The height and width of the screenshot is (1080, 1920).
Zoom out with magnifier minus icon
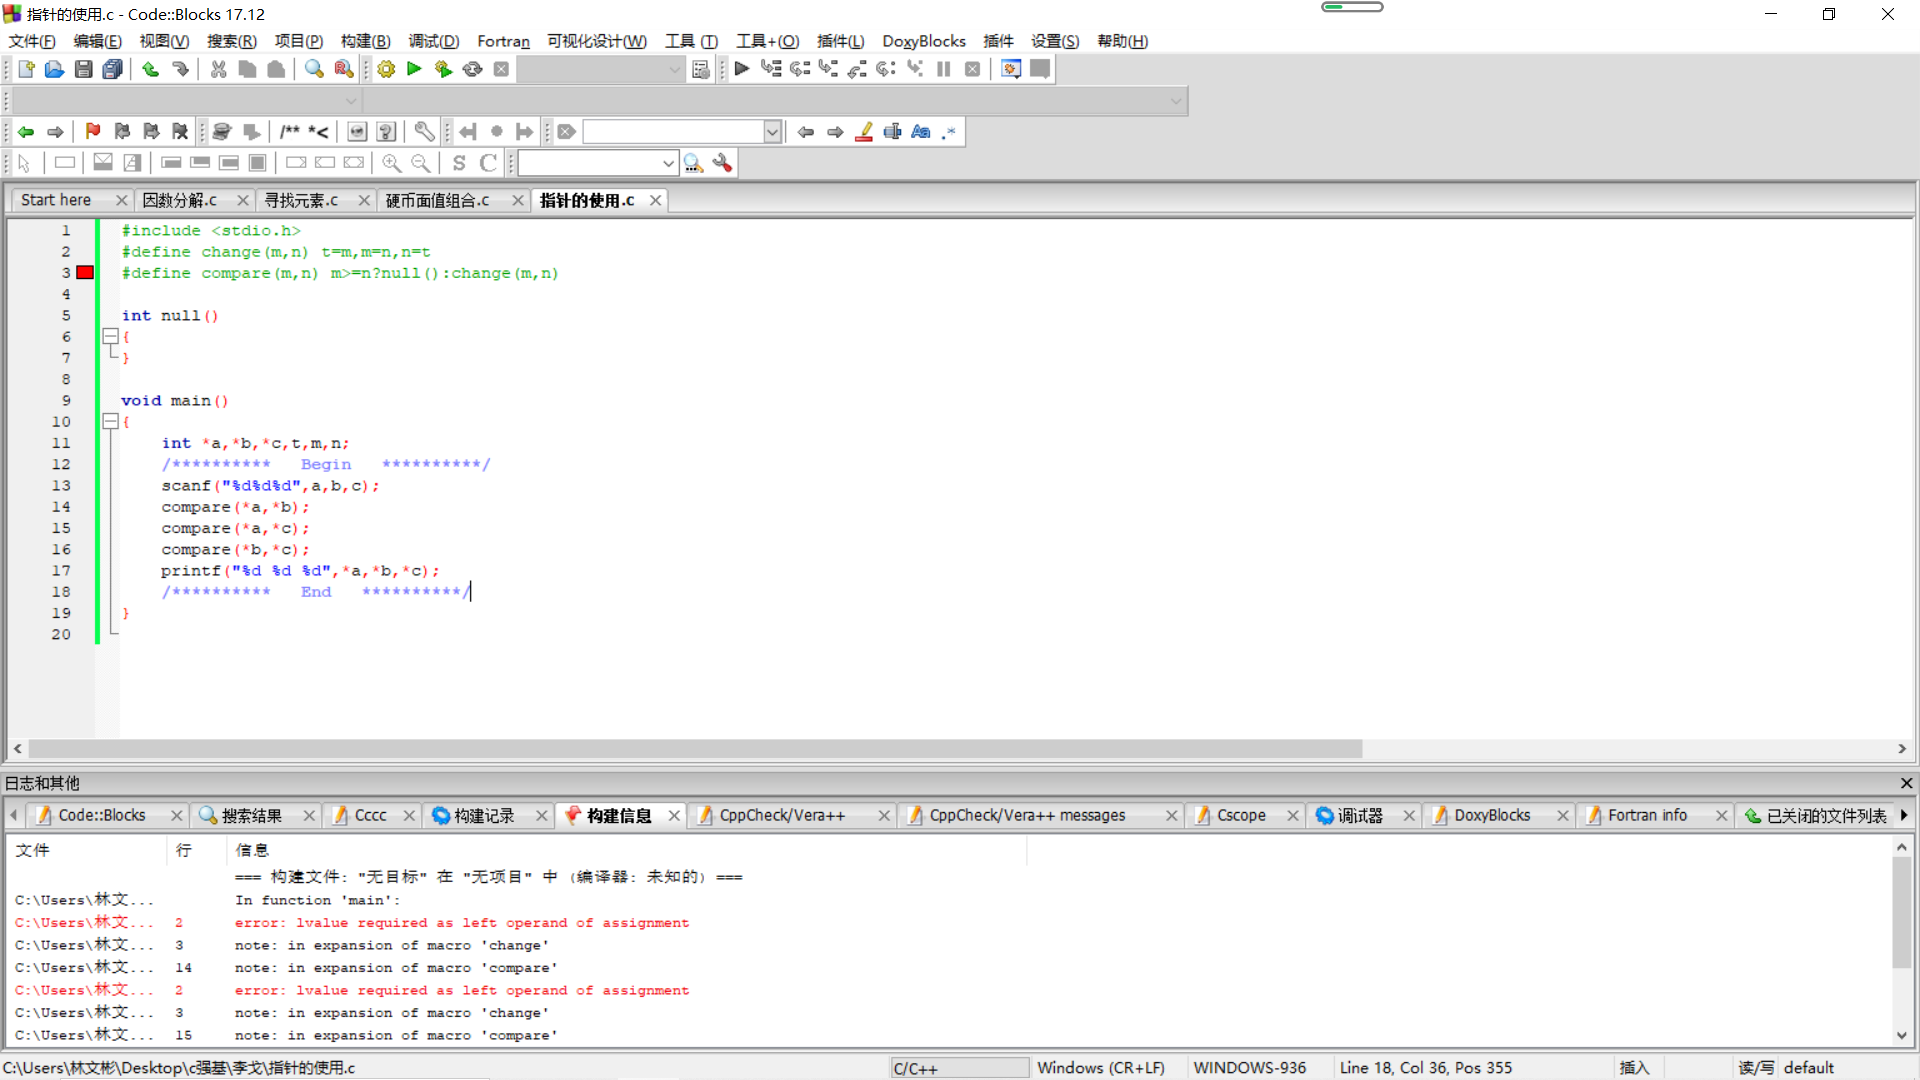tap(420, 163)
